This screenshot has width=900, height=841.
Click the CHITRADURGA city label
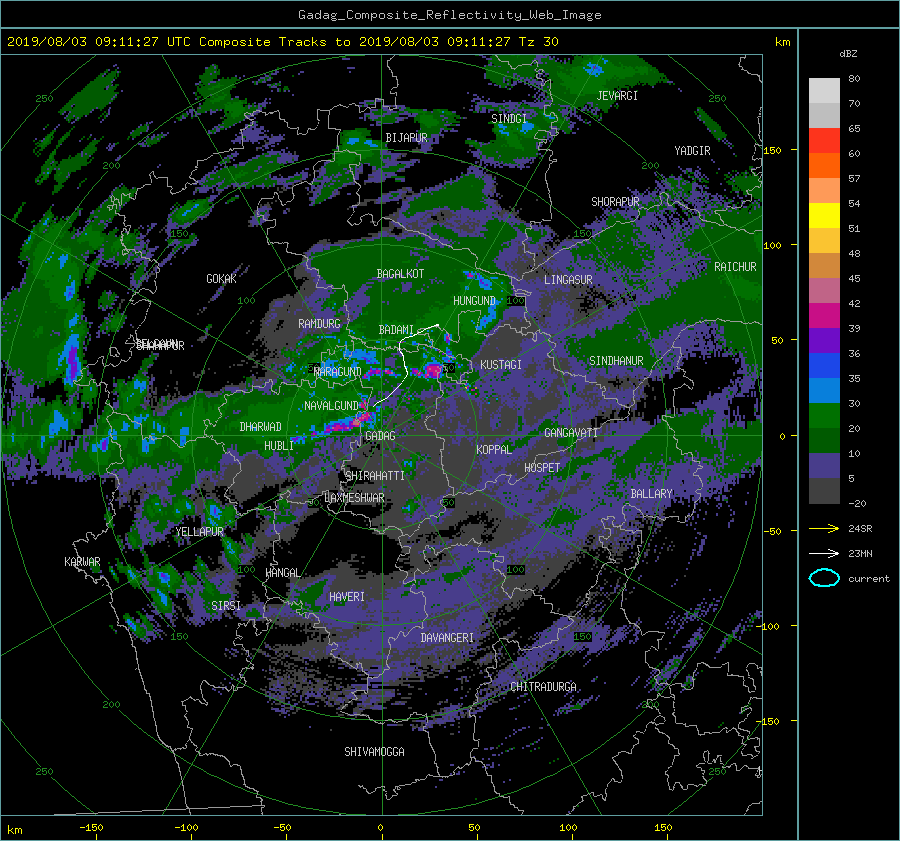[x=543, y=687]
